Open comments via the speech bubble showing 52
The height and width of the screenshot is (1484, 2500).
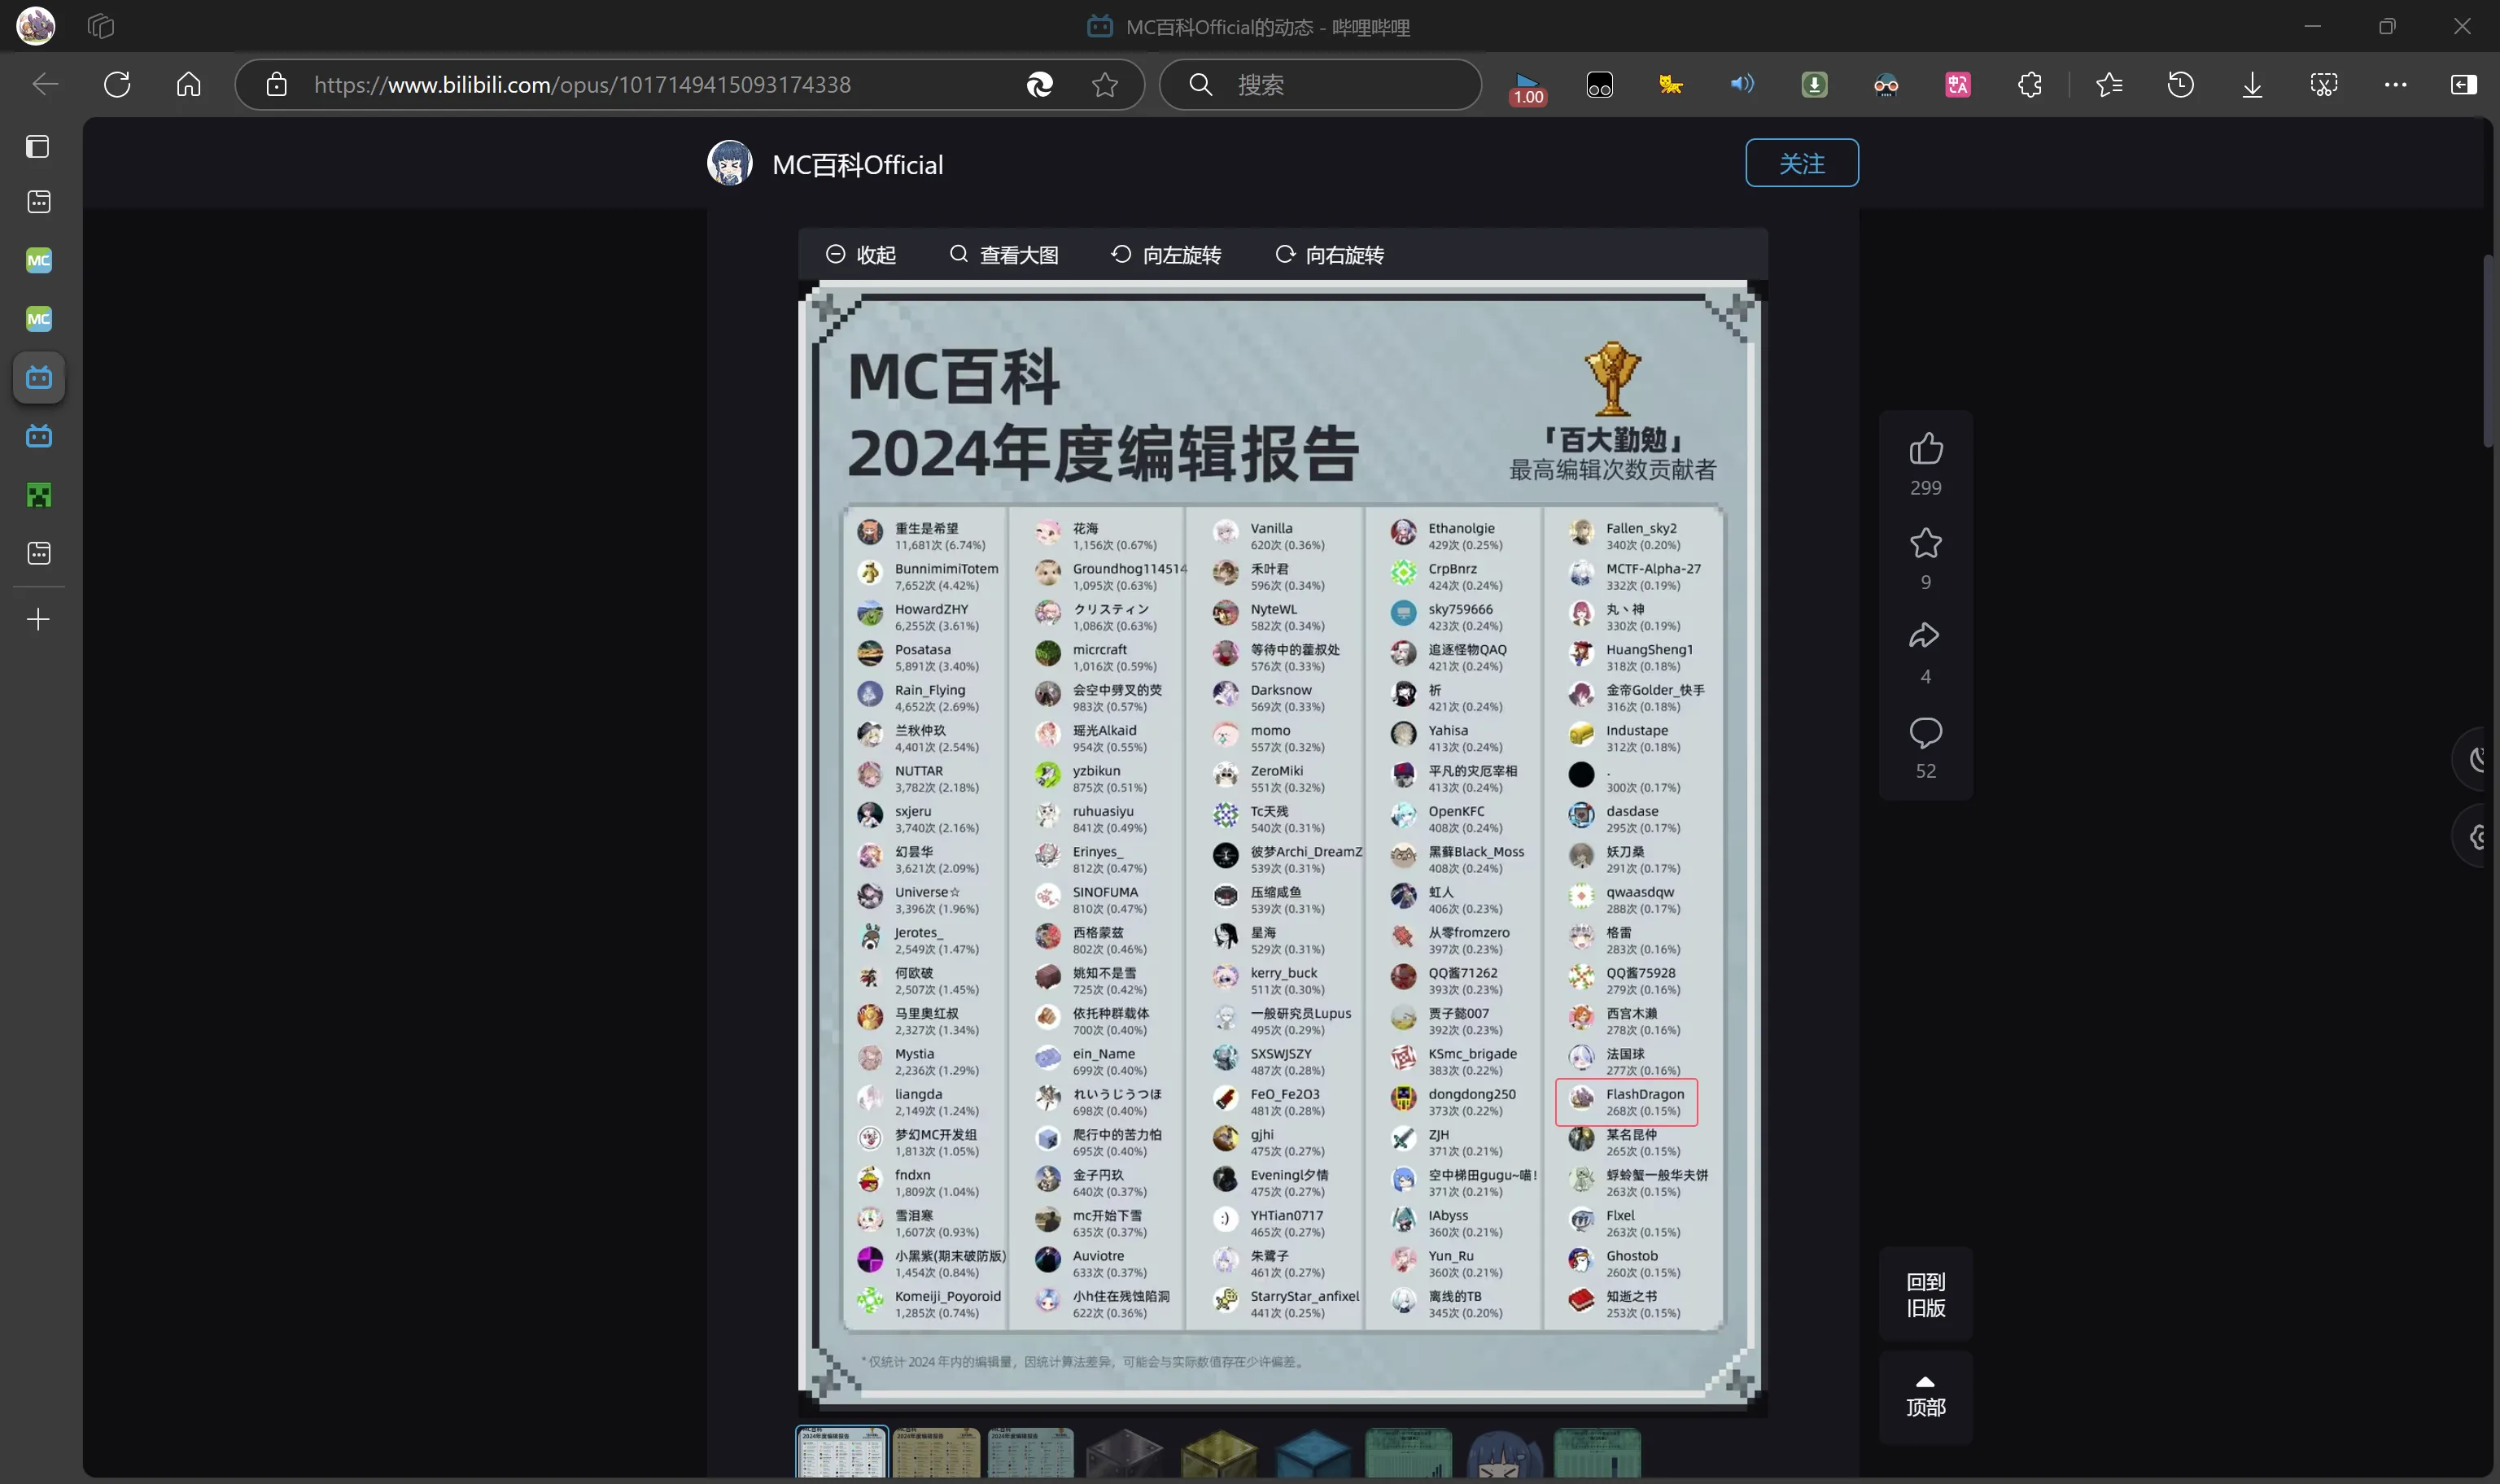click(1925, 733)
